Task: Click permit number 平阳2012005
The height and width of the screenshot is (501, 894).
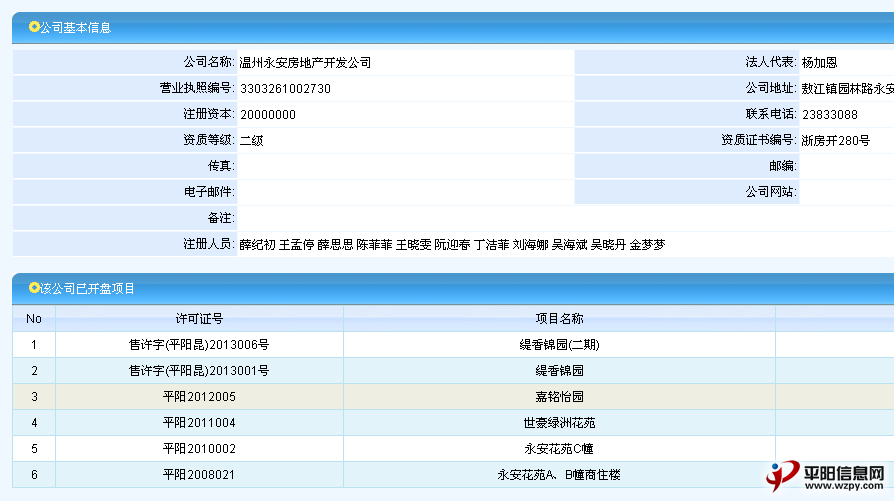Action: pos(199,397)
